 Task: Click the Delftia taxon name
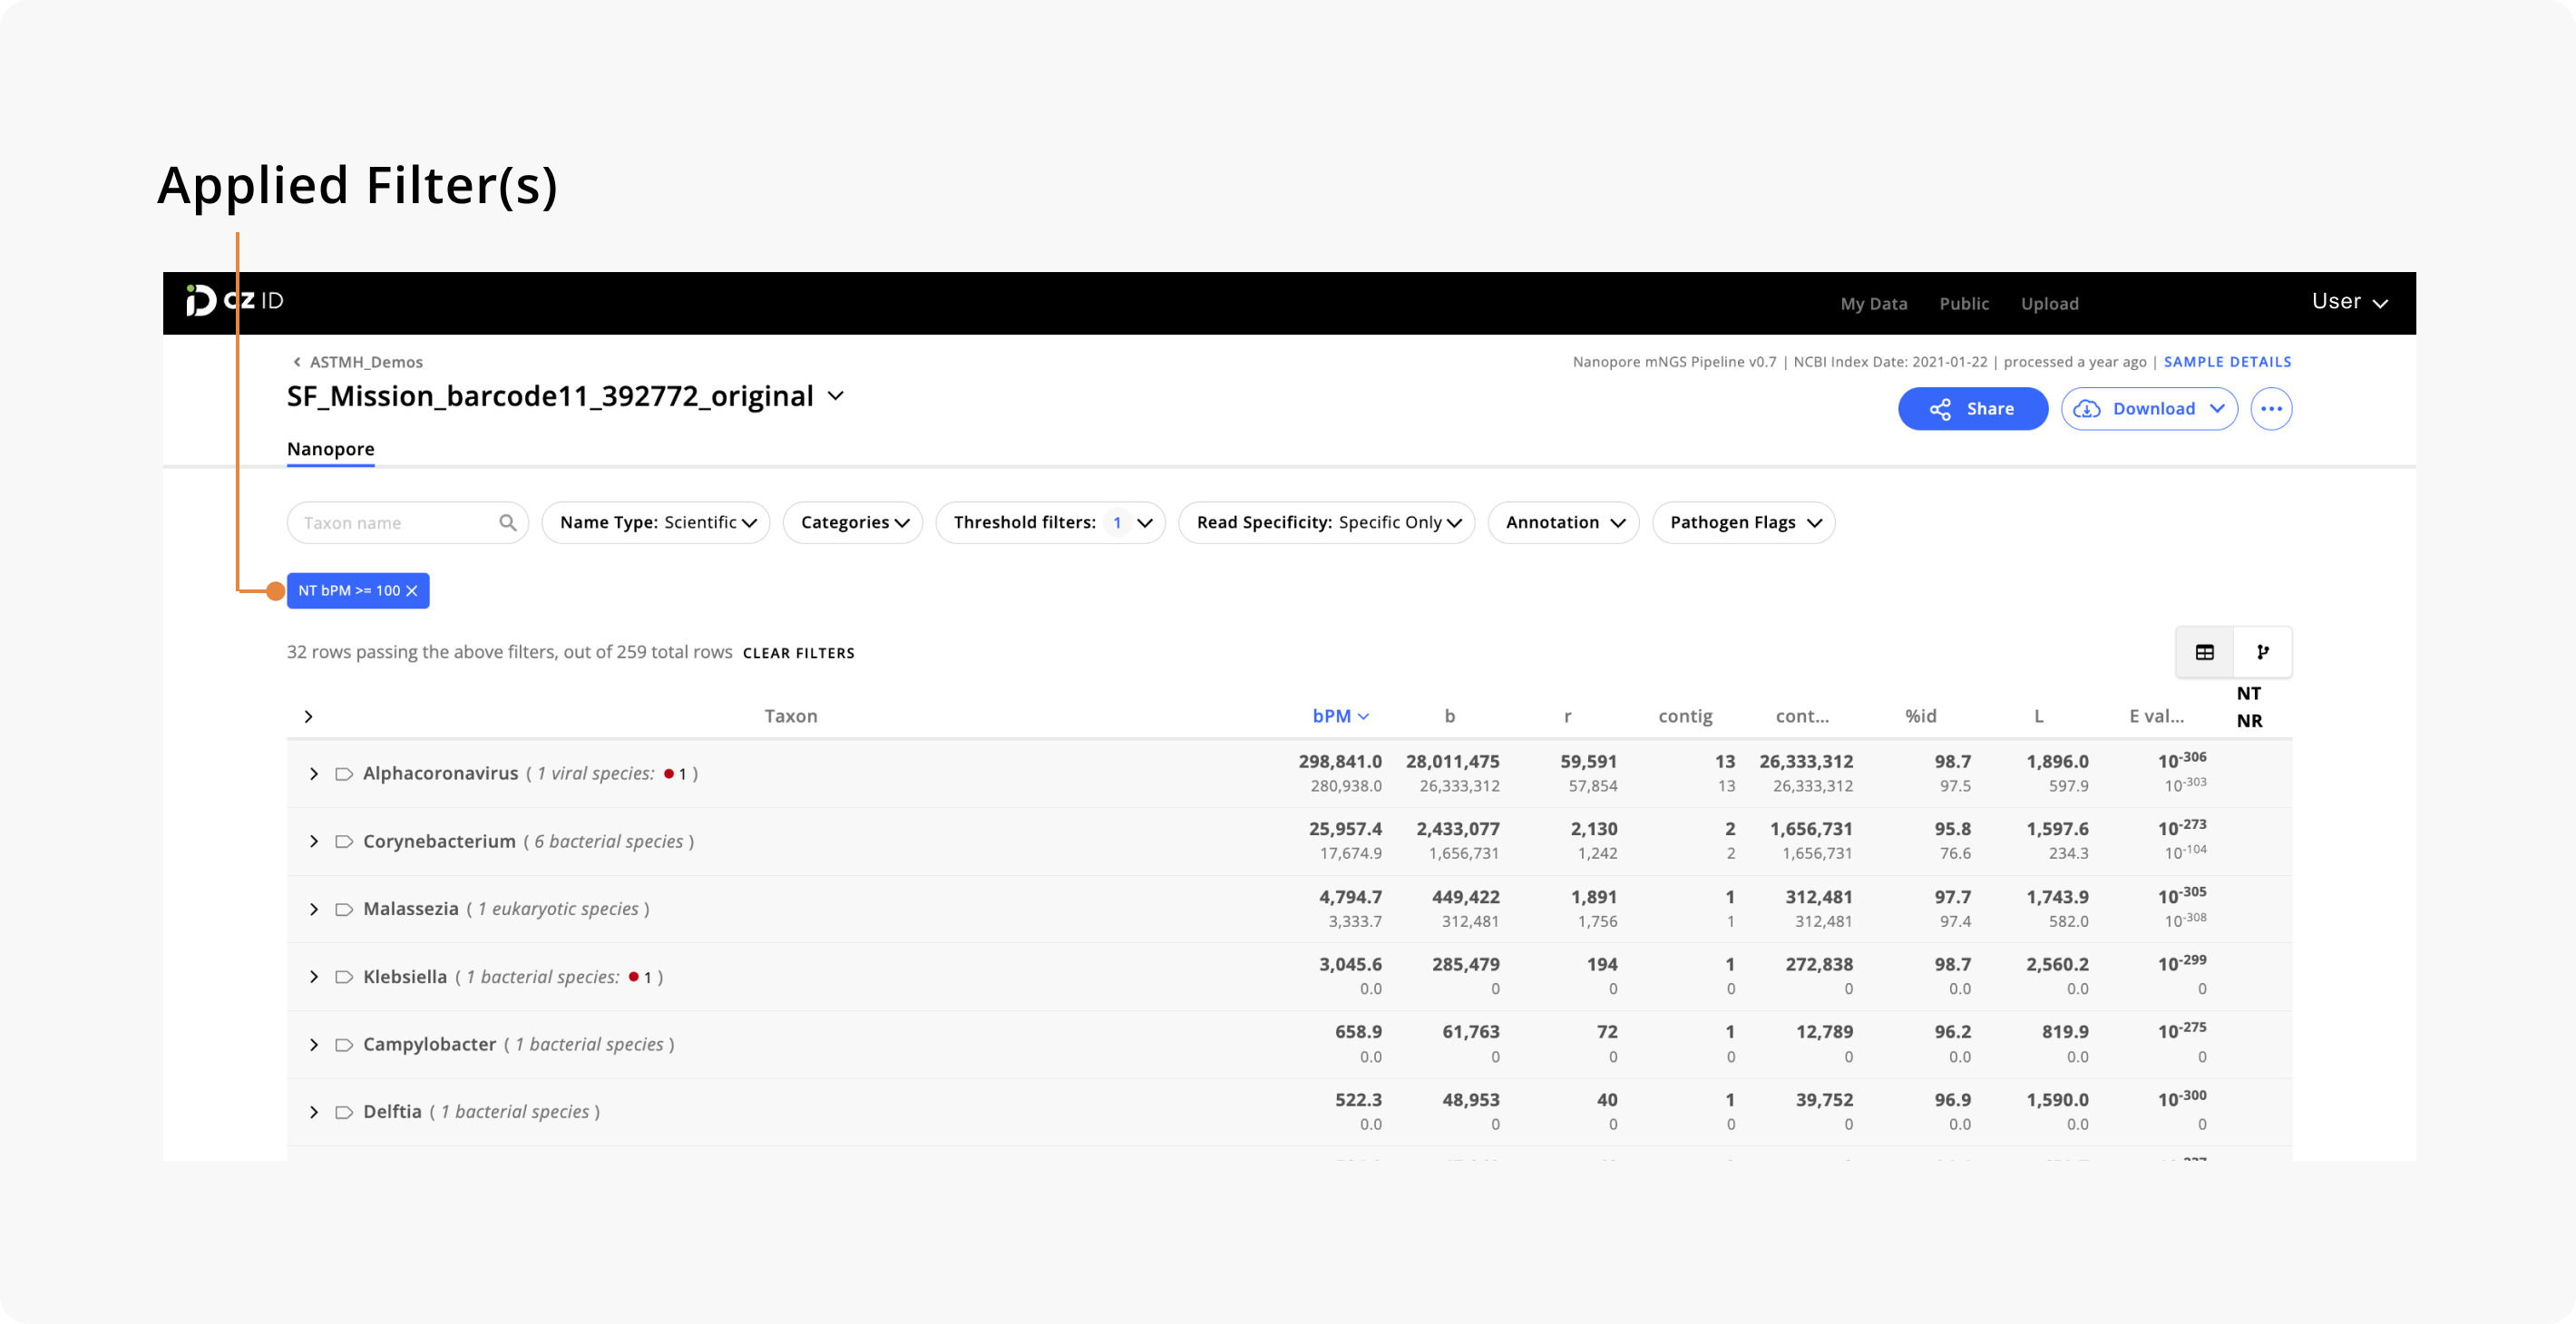(392, 1112)
